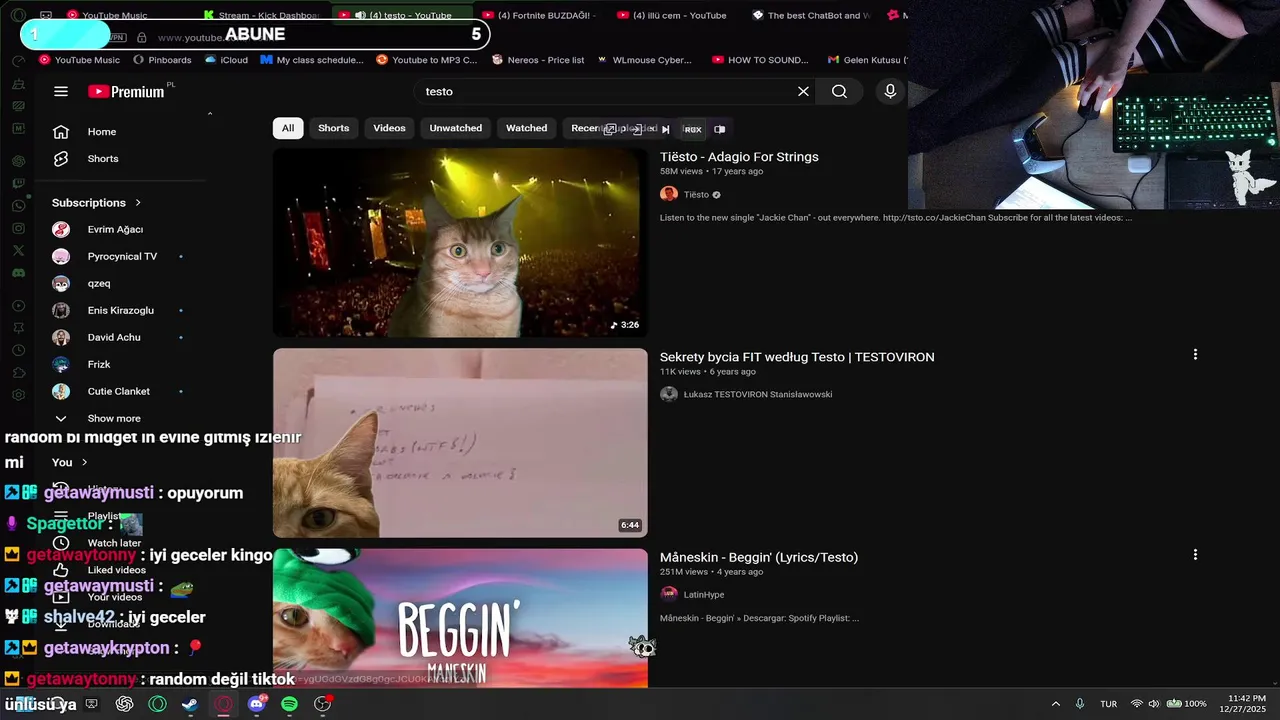Open Discord from the taskbar
This screenshot has width=1280, height=720.
[x=256, y=704]
